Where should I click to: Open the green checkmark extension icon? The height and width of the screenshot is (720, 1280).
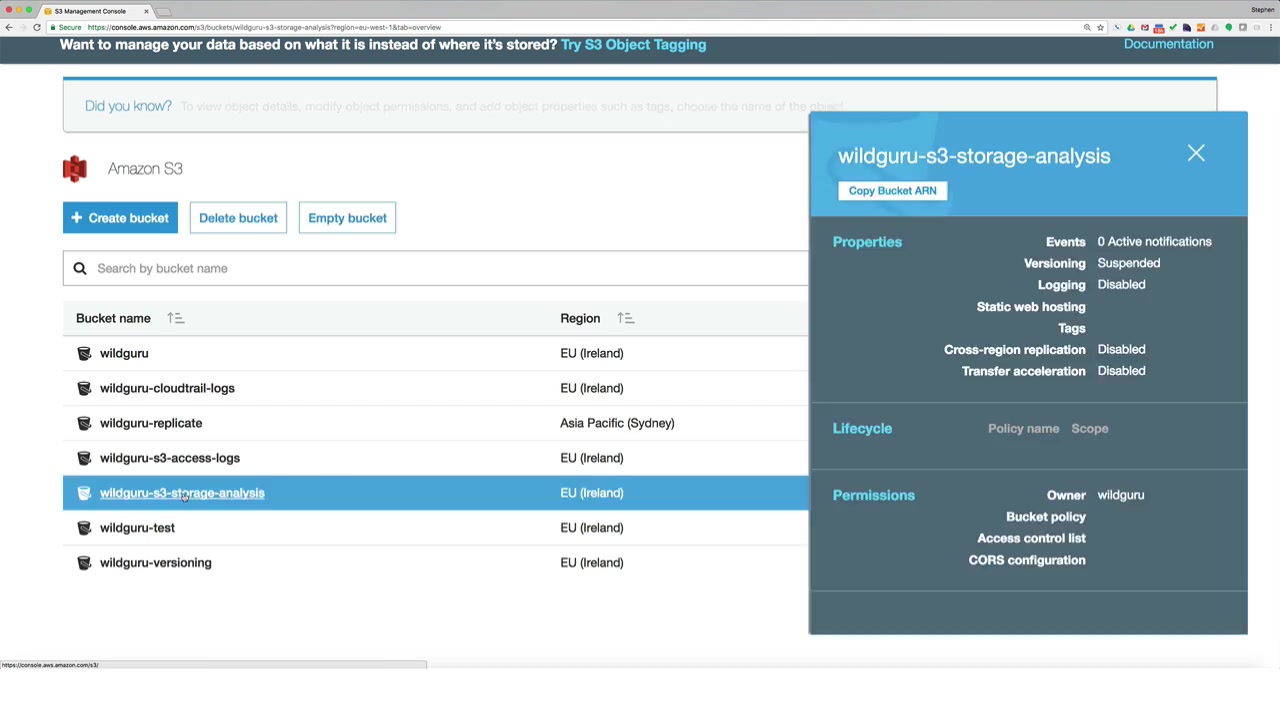pos(1173,27)
